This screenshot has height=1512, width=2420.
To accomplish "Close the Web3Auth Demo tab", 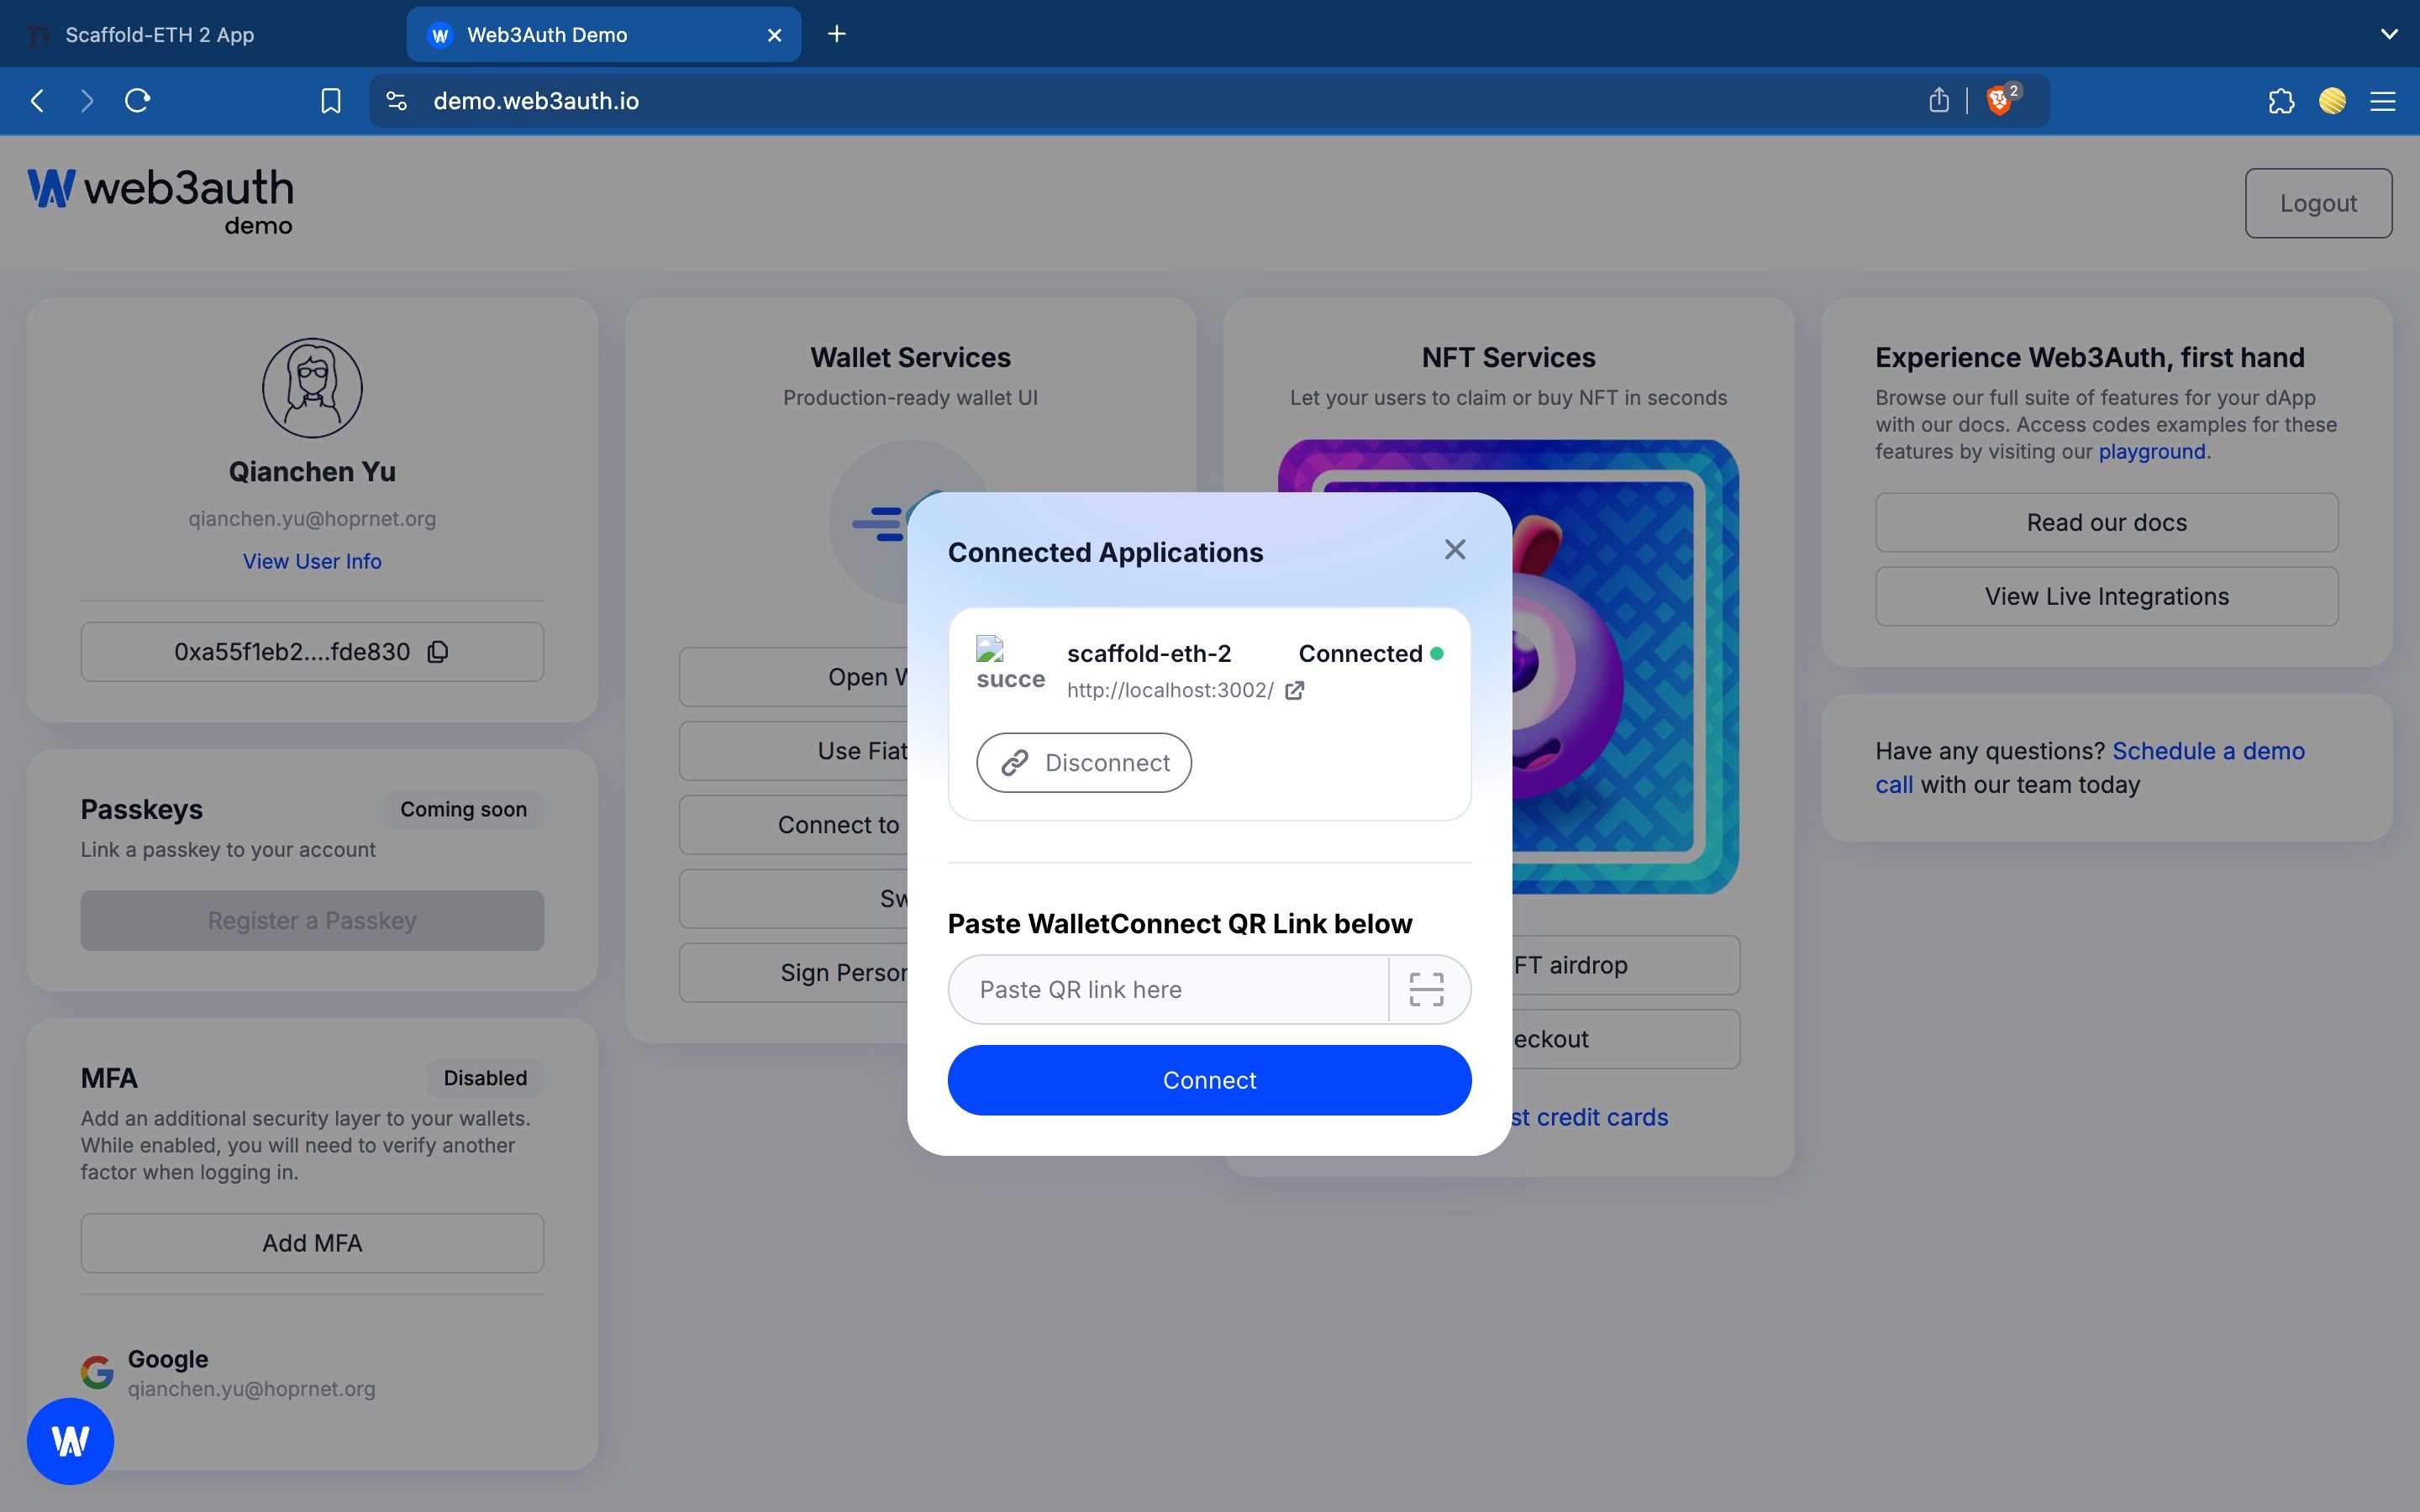I will click(x=774, y=35).
